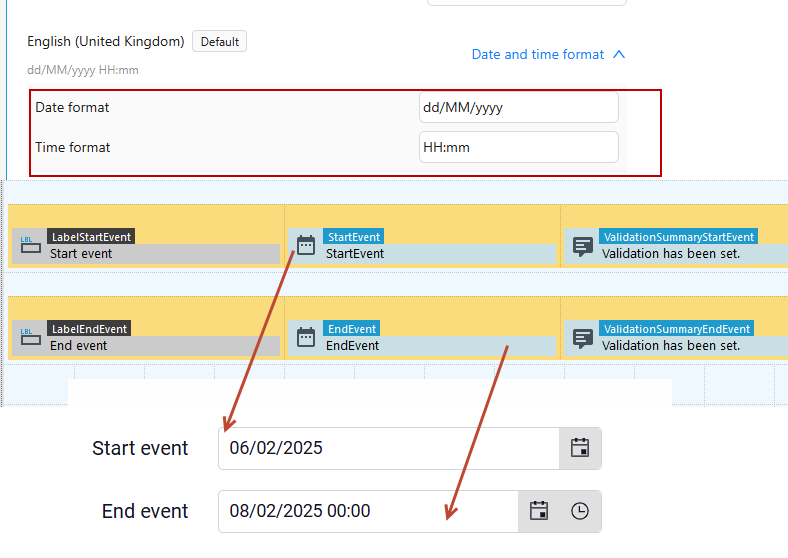Click the 'Start event' text in LabelStartEvent
This screenshot has height=558, width=788.
click(x=81, y=254)
